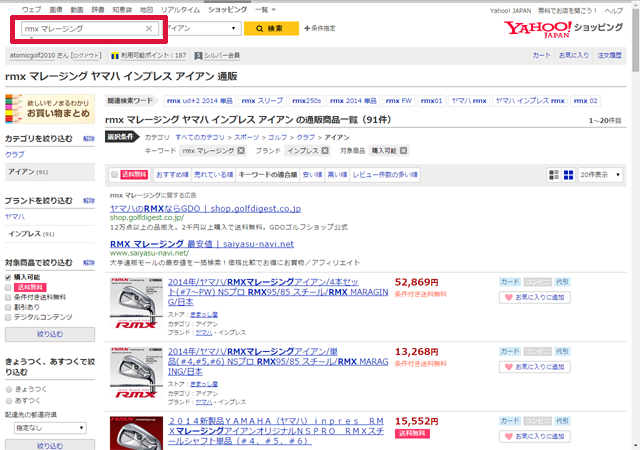Click 解除 next to ブランドを絞り込む

coord(89,201)
